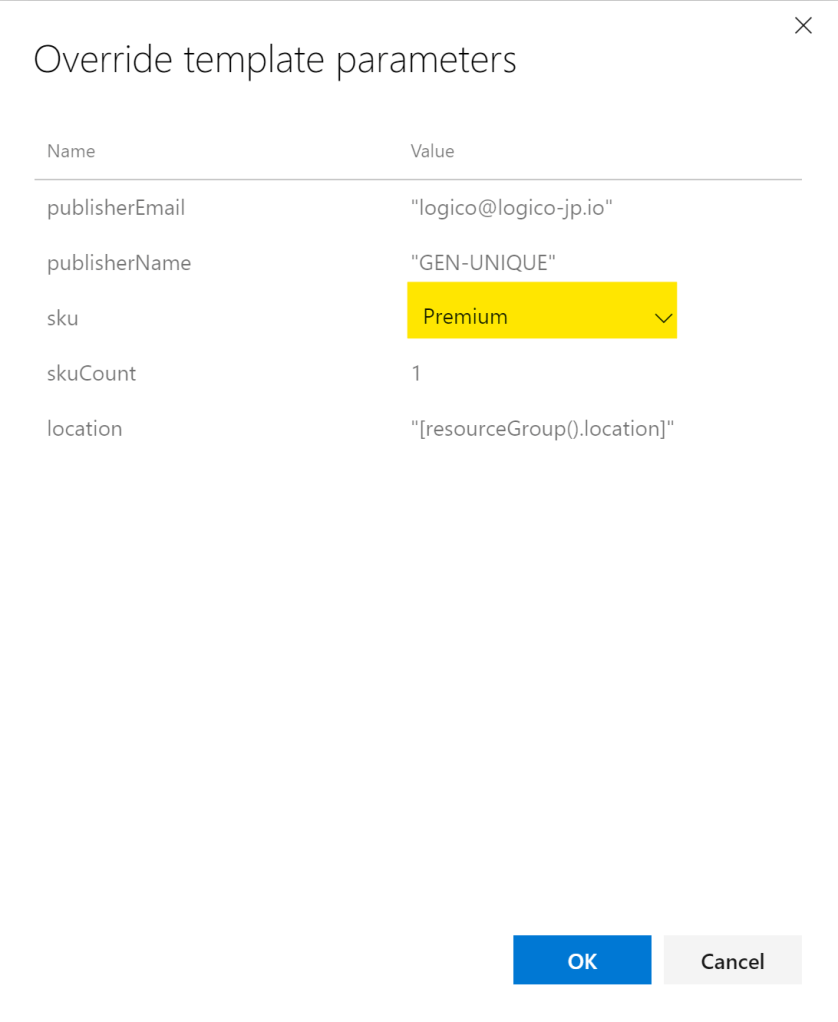Click the Name column header
The image size is (838, 1022).
71,151
